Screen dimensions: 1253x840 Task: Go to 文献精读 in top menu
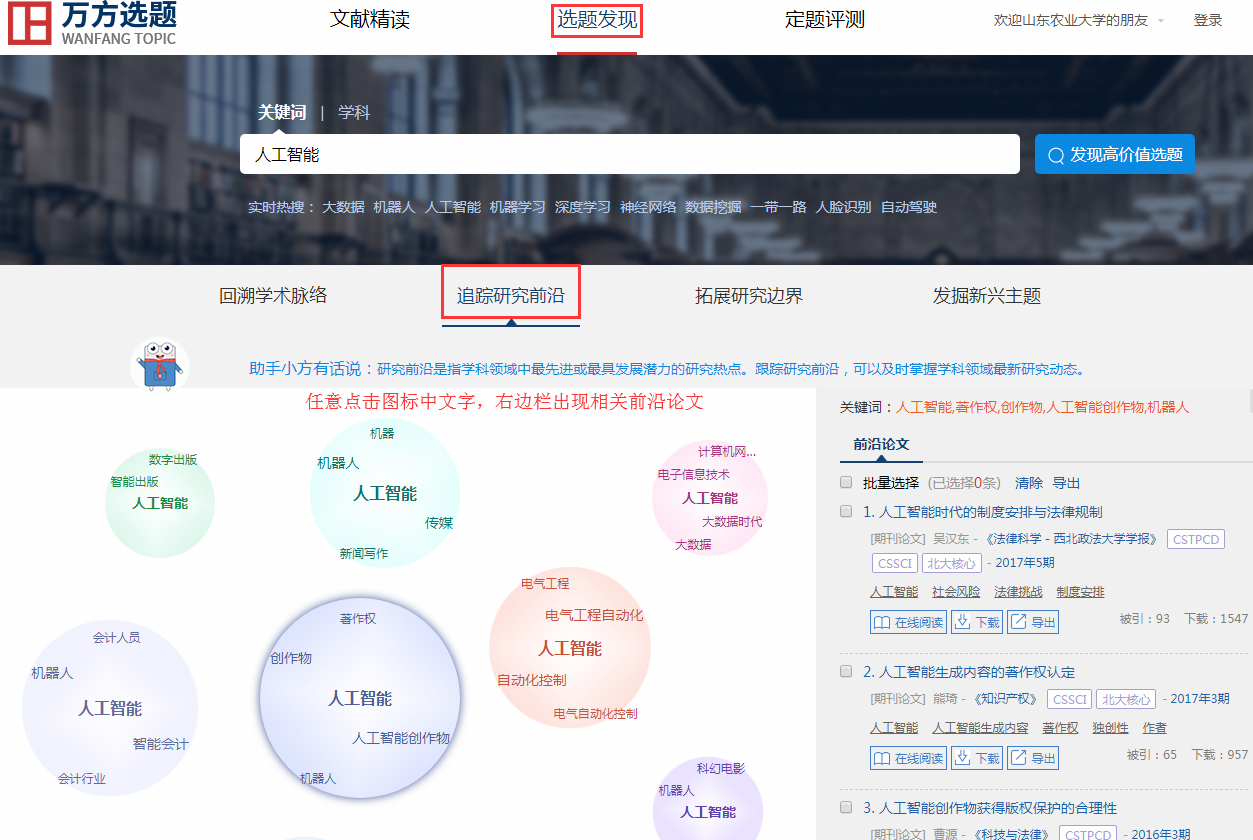(370, 20)
